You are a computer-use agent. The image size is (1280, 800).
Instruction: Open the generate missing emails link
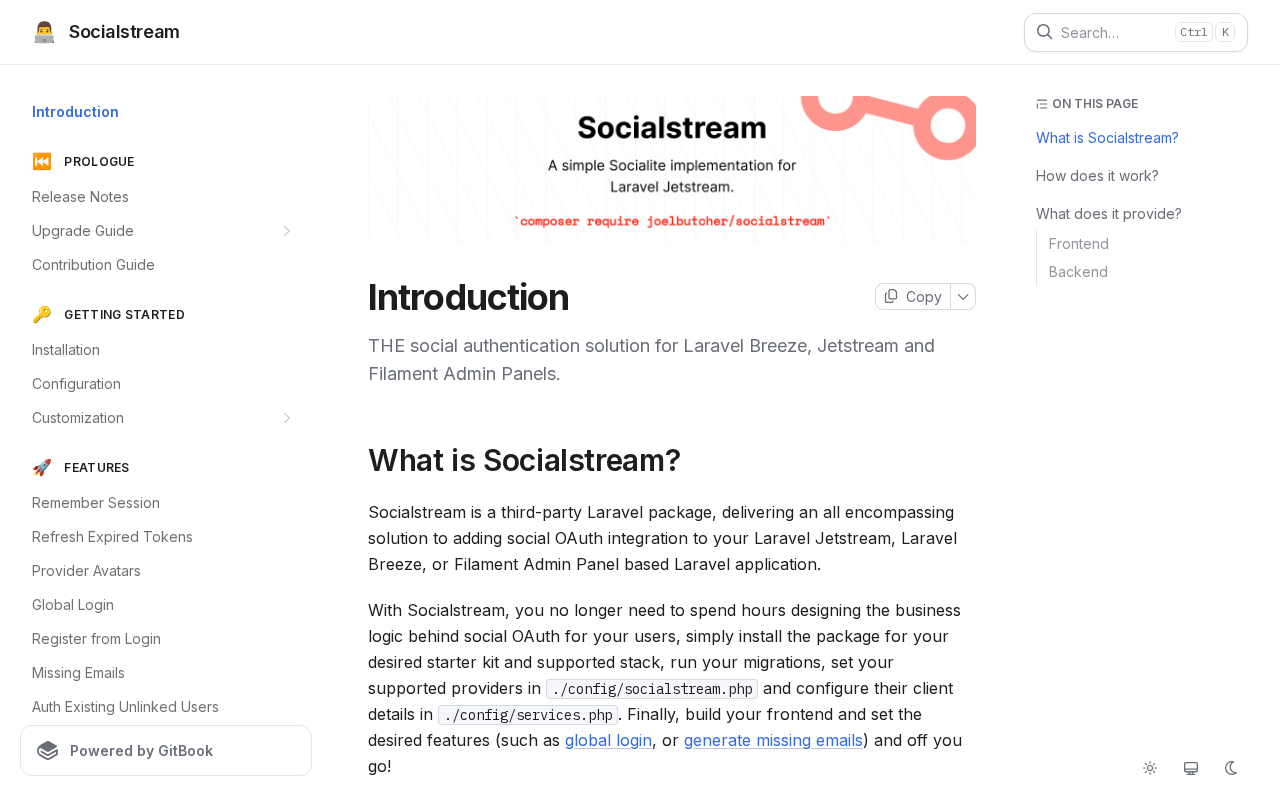pyautogui.click(x=773, y=741)
